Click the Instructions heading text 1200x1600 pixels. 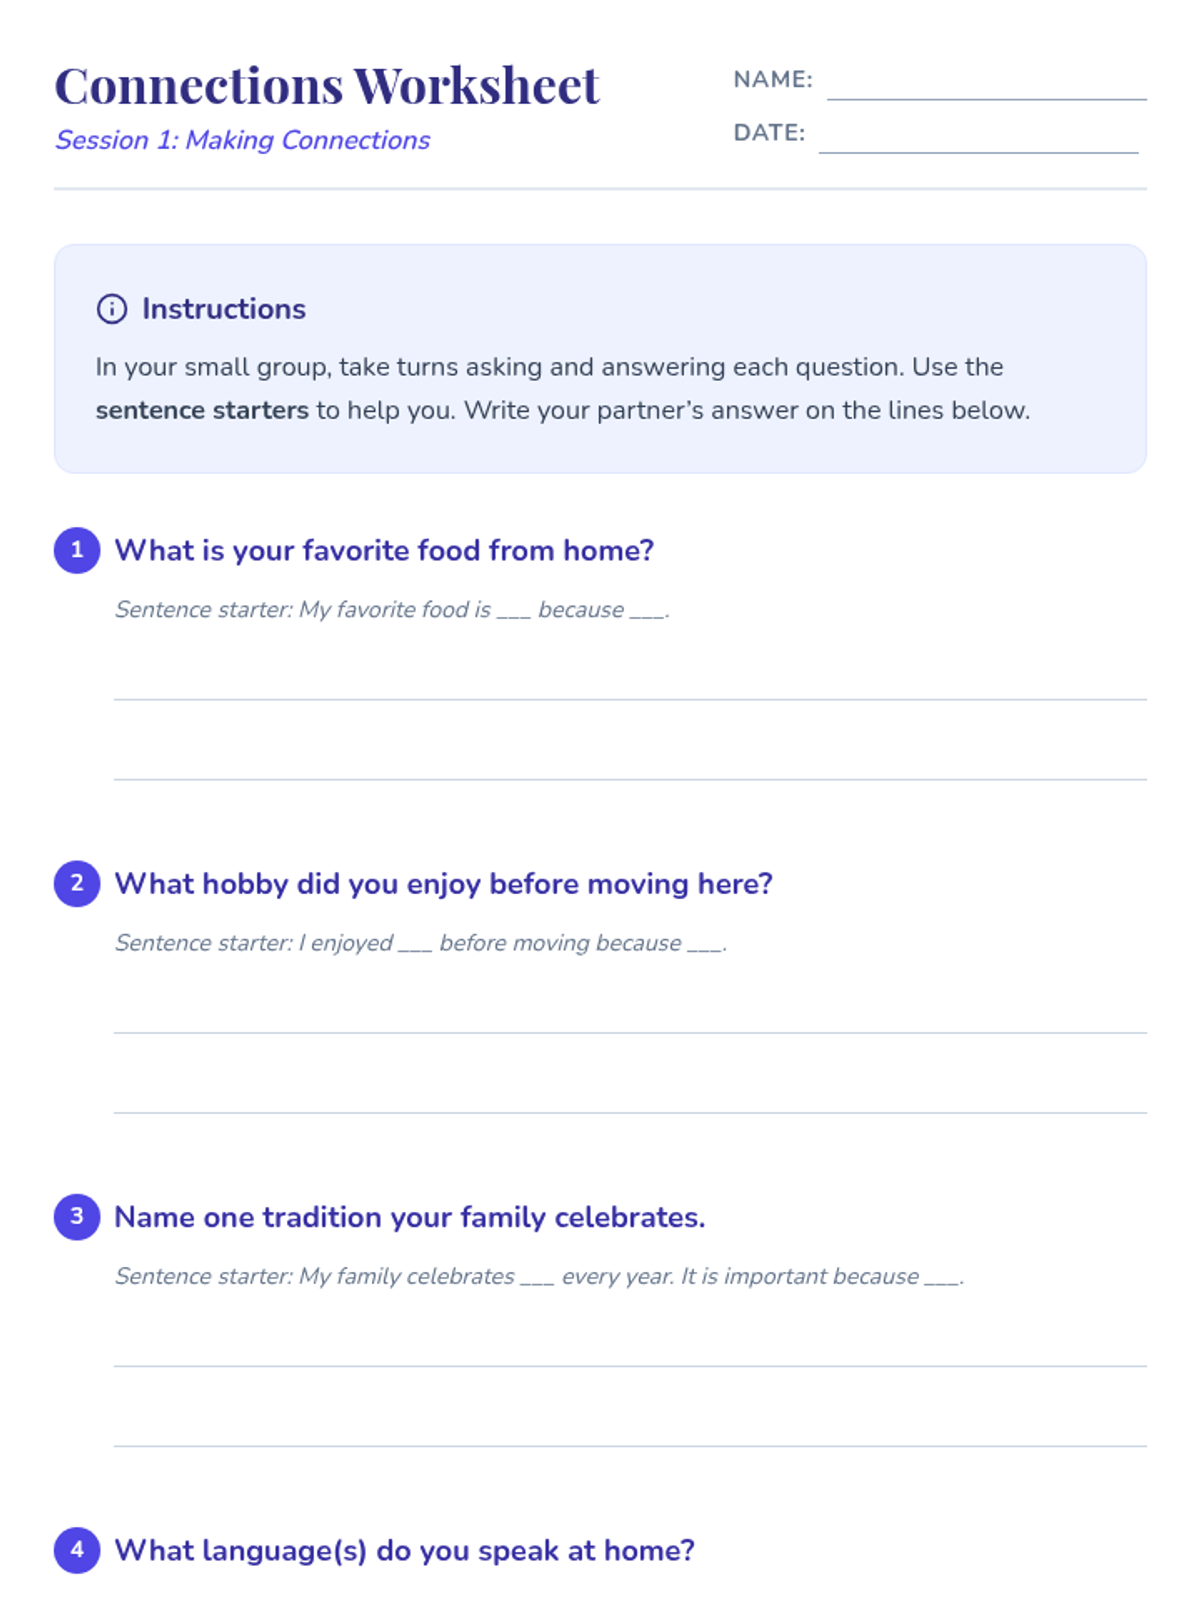(223, 309)
